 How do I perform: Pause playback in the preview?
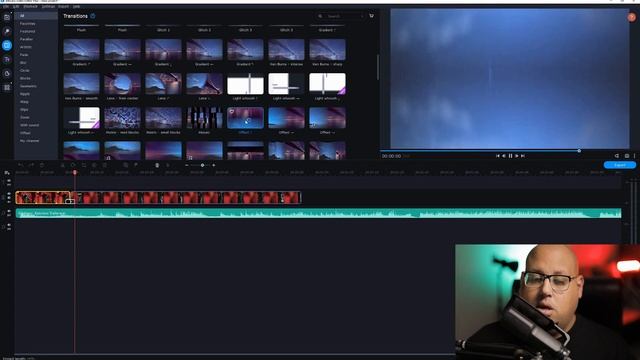coord(510,156)
